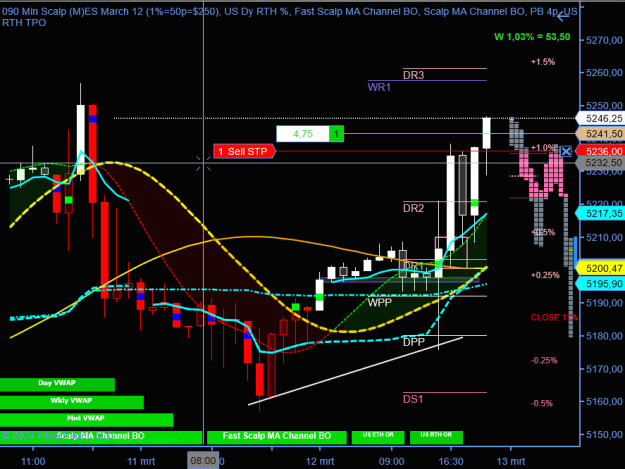Click the 5260,00 price axis label

tap(604, 73)
